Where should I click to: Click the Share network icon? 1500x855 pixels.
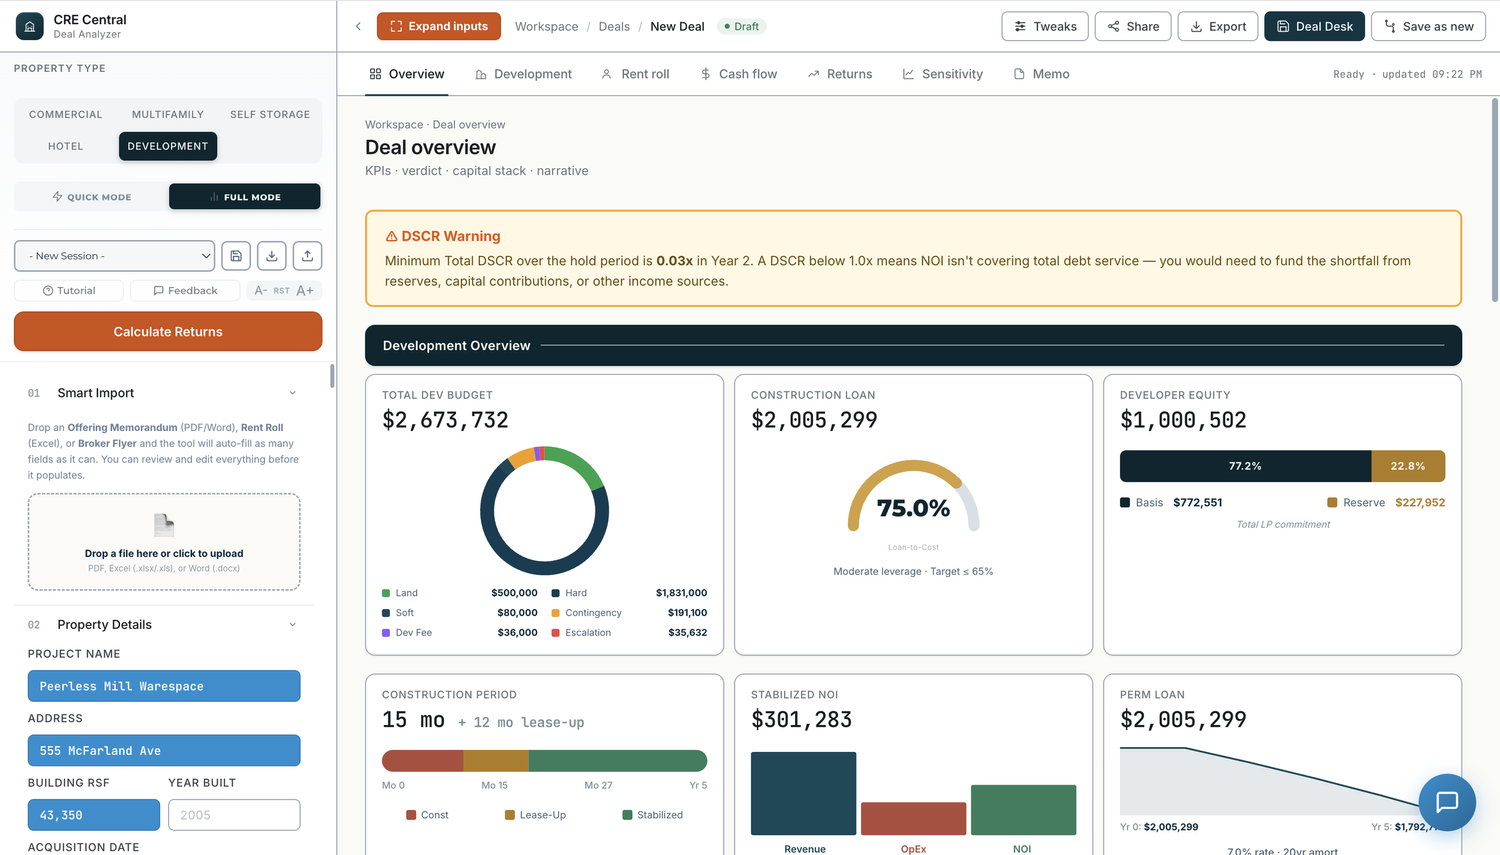point(1113,26)
